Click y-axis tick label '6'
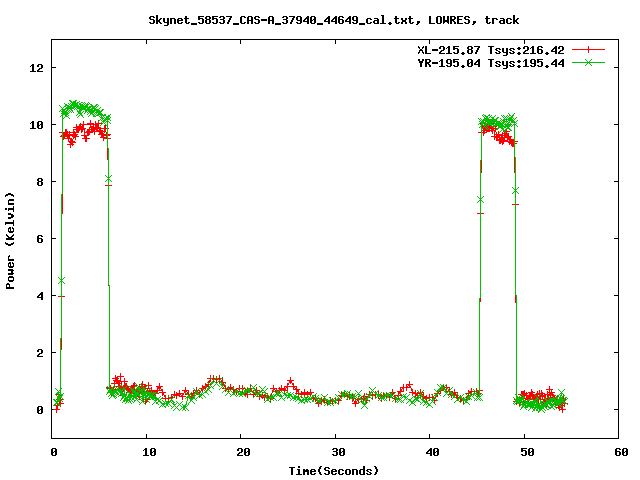This screenshot has height=480, width=640. tap(40, 239)
